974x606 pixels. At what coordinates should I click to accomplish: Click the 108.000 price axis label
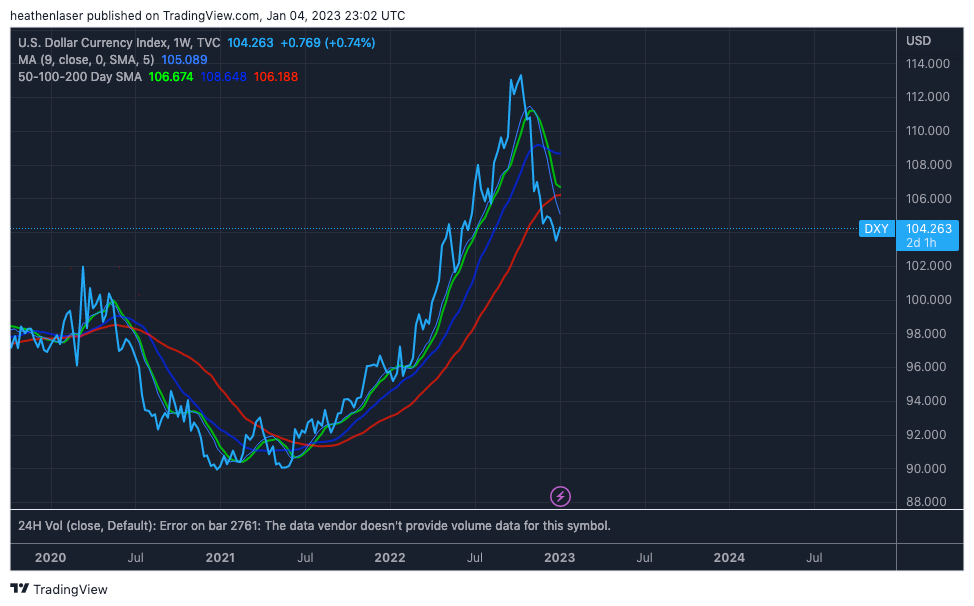point(928,165)
